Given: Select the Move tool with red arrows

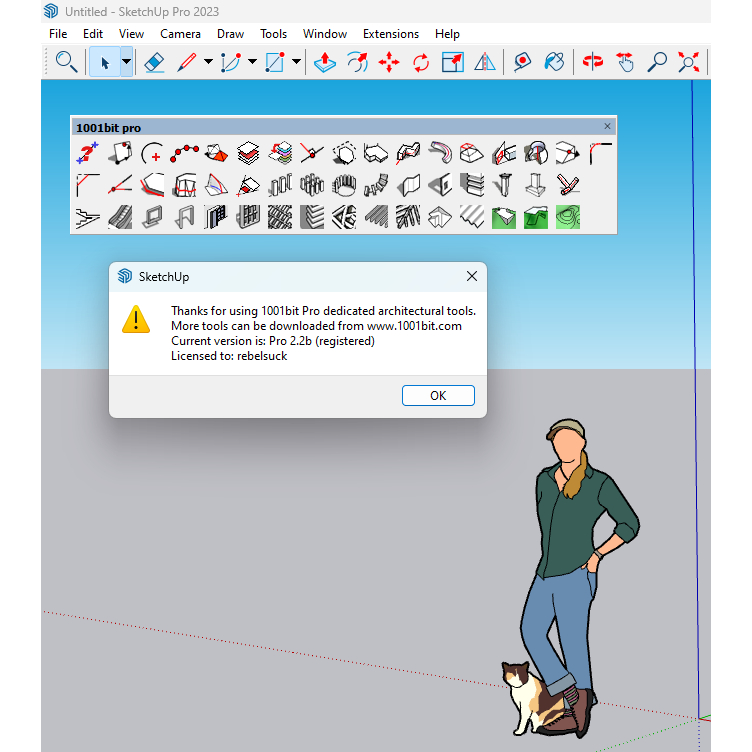Looking at the screenshot, I should (389, 62).
